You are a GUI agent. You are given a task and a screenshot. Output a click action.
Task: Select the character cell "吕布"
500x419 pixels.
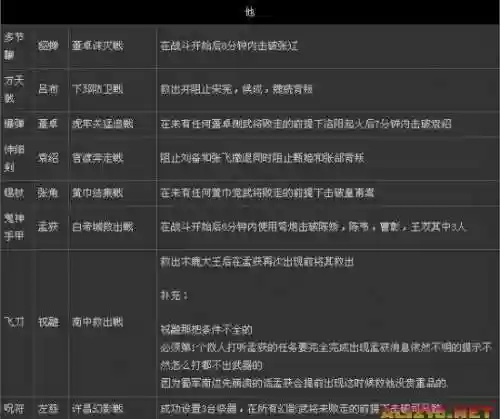[x=48, y=89]
